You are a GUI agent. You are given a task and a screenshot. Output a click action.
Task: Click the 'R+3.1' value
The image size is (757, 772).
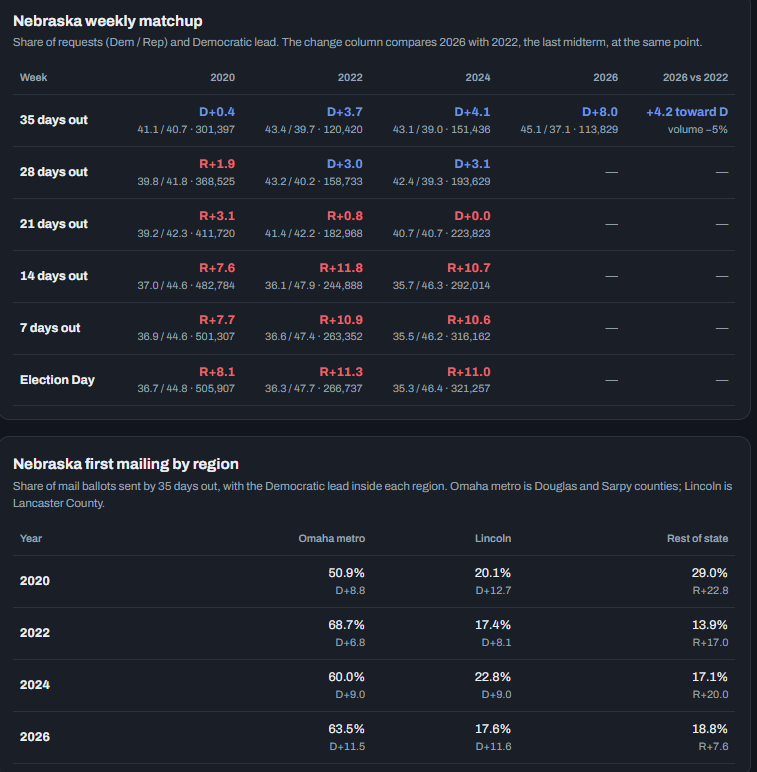coord(217,216)
